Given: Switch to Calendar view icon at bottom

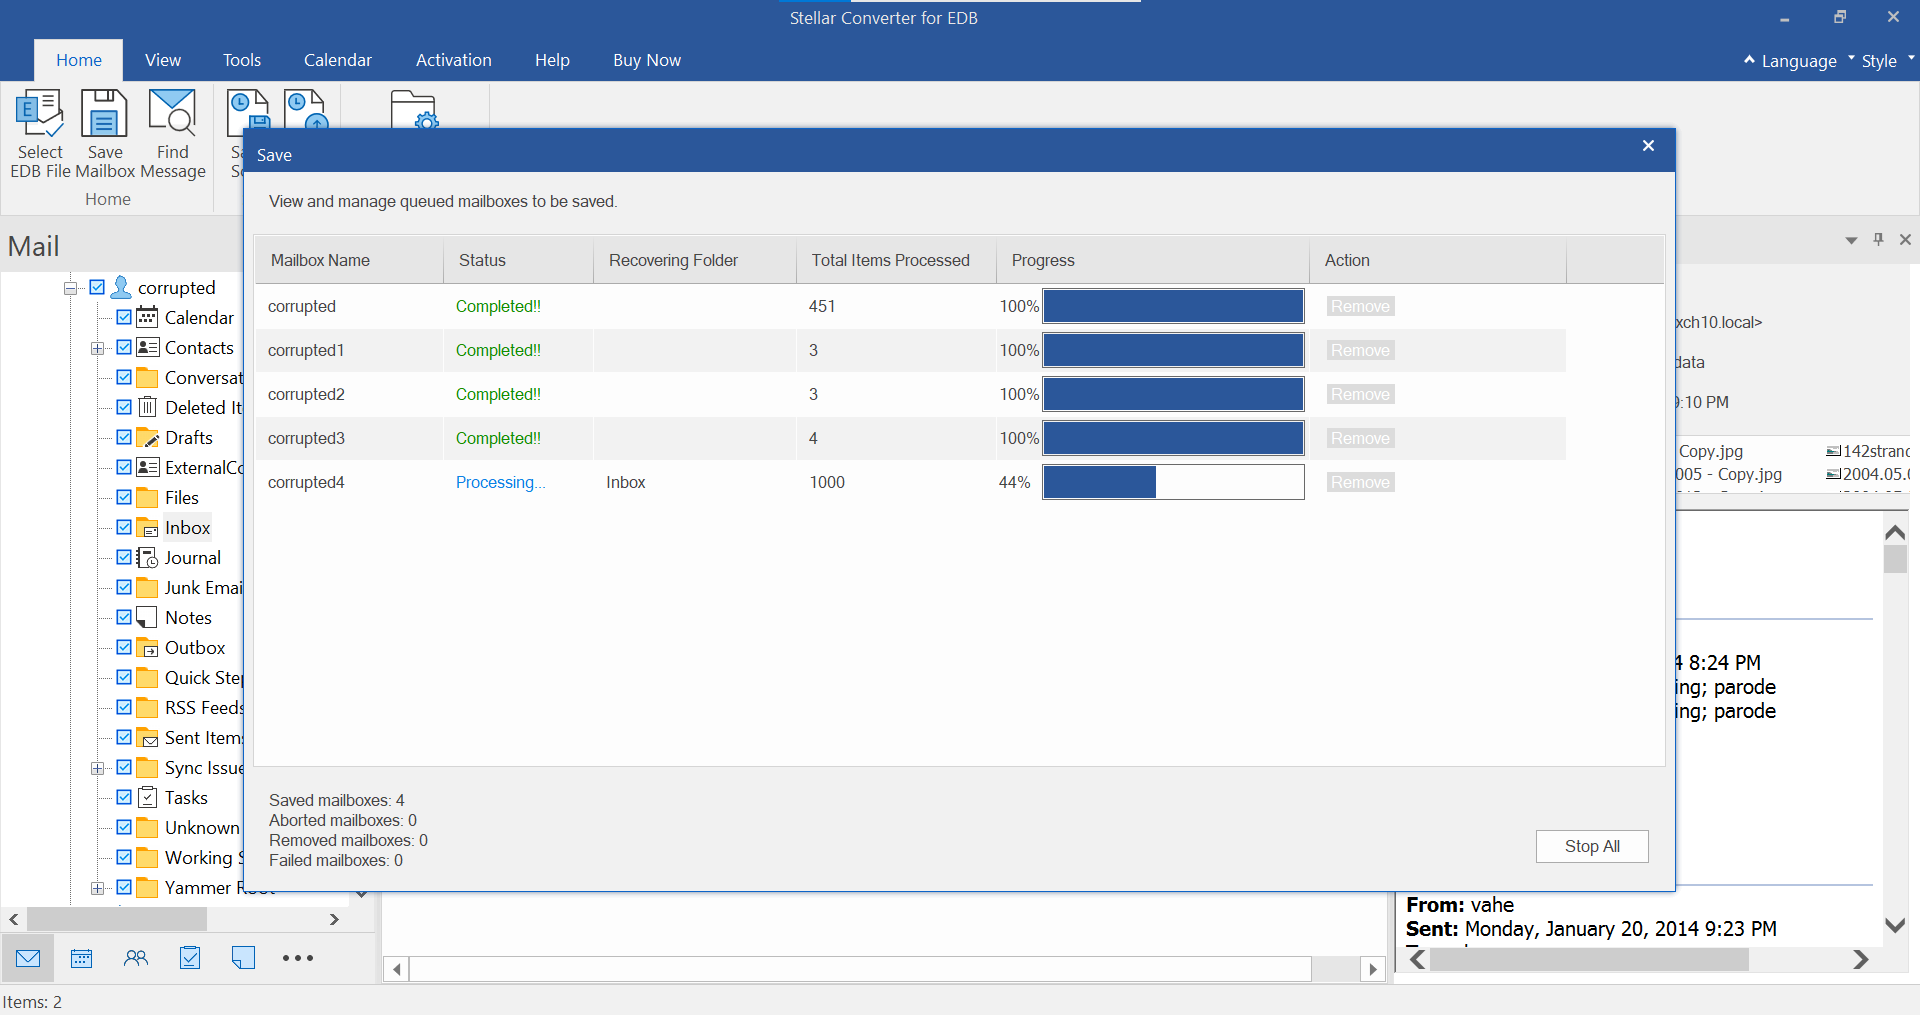Looking at the screenshot, I should [x=82, y=958].
